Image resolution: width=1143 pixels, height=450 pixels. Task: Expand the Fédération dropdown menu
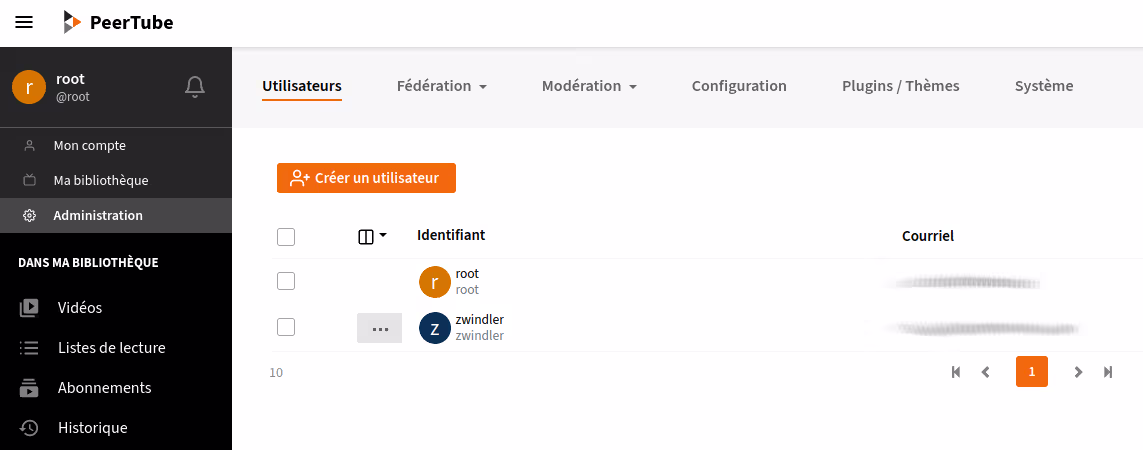(x=441, y=86)
